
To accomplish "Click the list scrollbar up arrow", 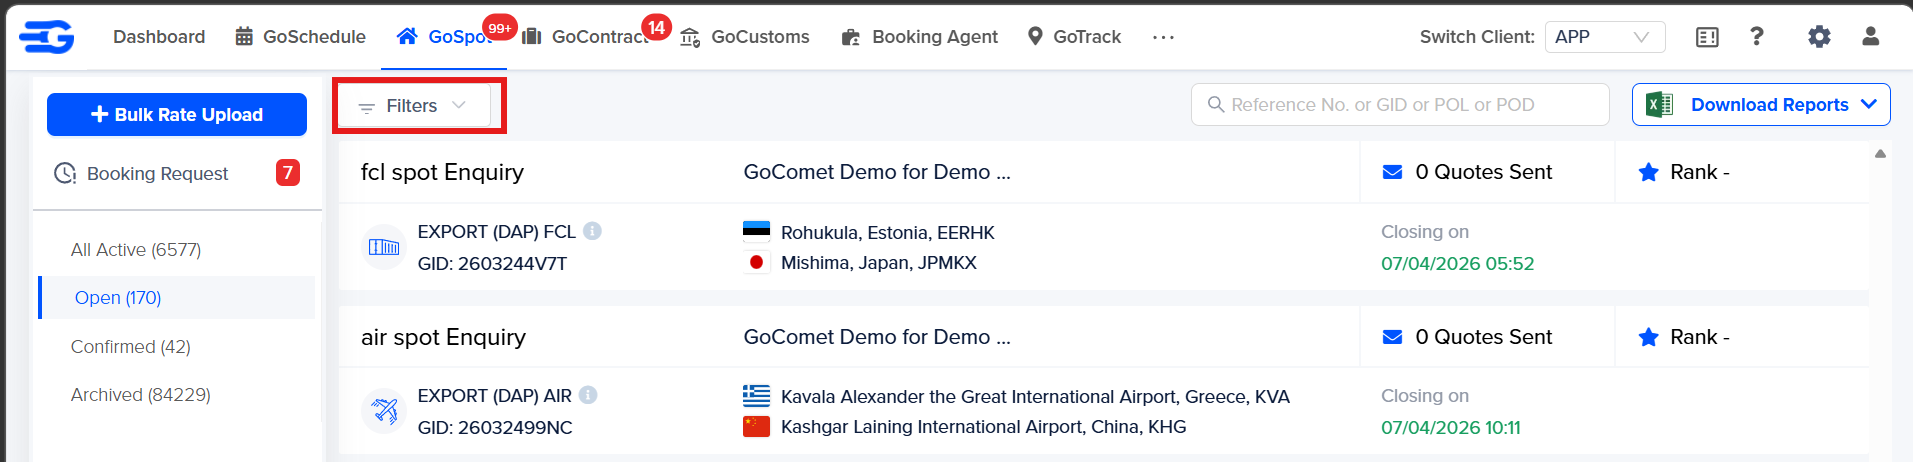I will (x=1880, y=154).
